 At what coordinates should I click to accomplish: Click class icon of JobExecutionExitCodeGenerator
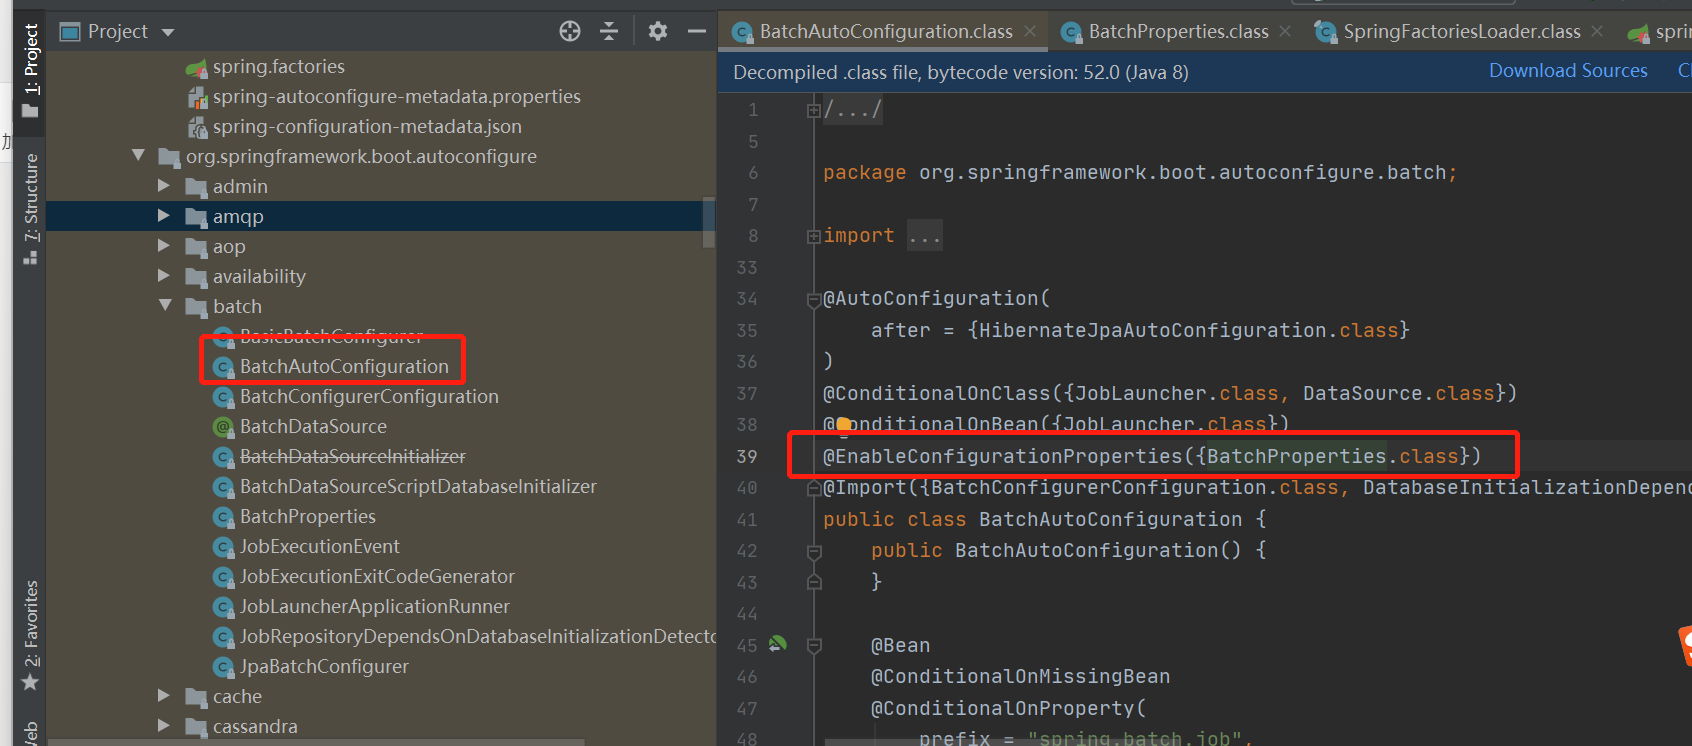click(224, 577)
